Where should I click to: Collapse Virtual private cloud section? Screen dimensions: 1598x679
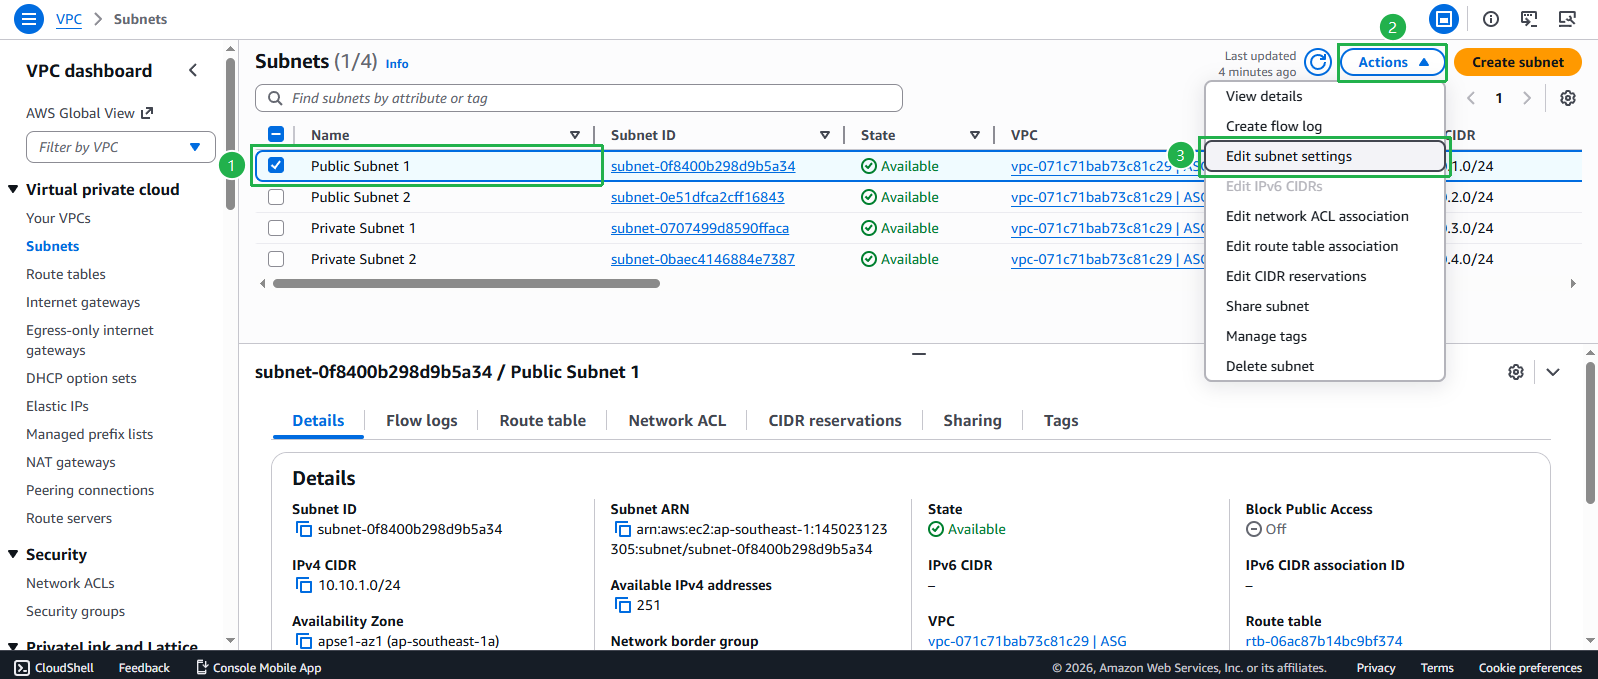(13, 189)
